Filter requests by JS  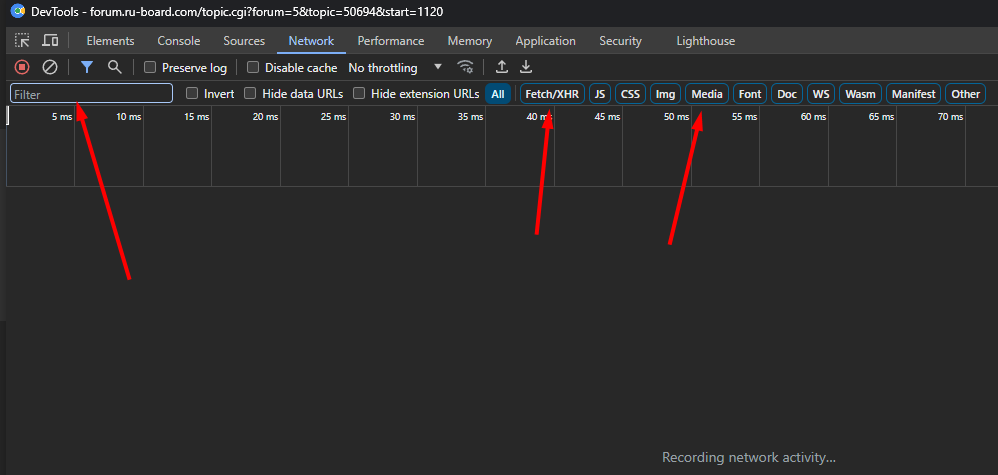tap(600, 94)
